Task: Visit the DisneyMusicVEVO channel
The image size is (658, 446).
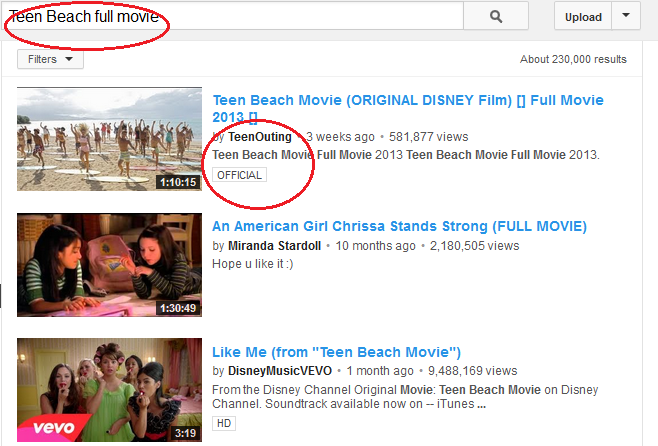Action: (280, 371)
